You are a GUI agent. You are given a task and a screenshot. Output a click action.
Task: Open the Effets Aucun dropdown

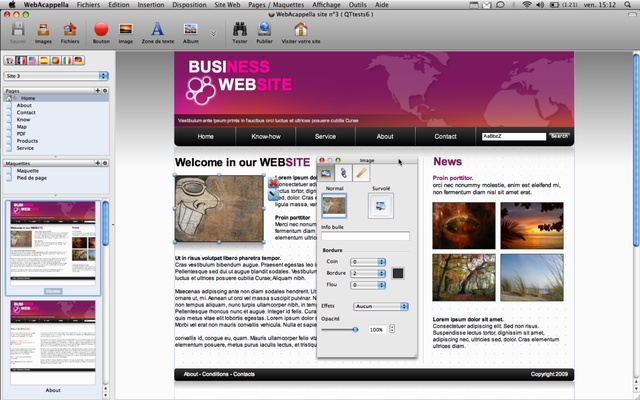point(380,306)
